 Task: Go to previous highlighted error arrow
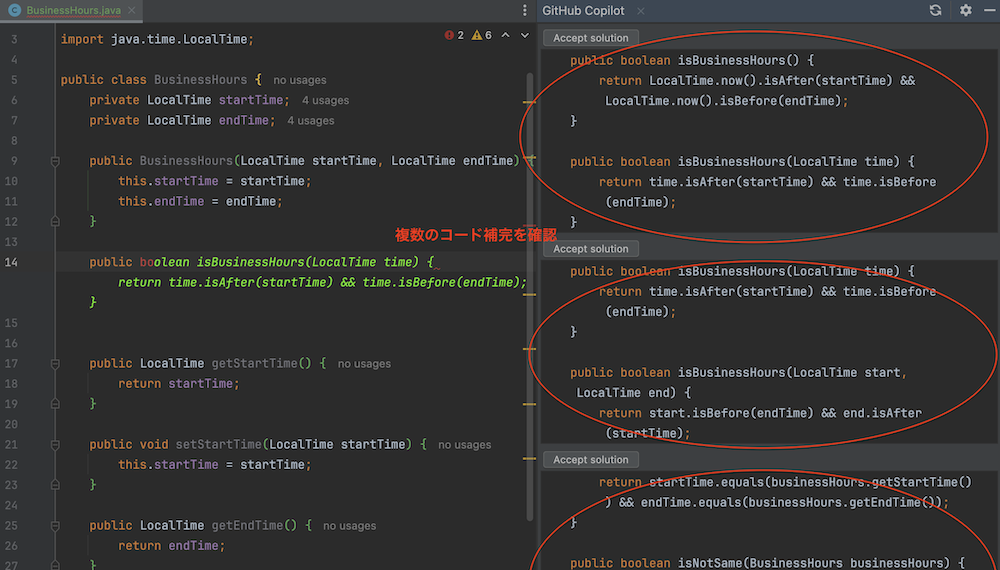pyautogui.click(x=505, y=35)
